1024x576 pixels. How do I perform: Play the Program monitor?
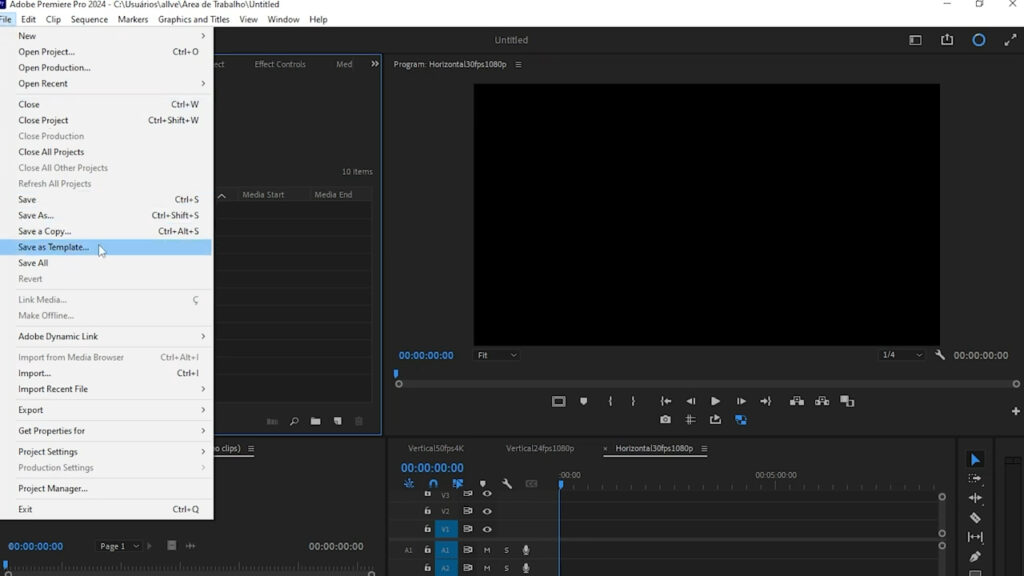[x=715, y=401]
